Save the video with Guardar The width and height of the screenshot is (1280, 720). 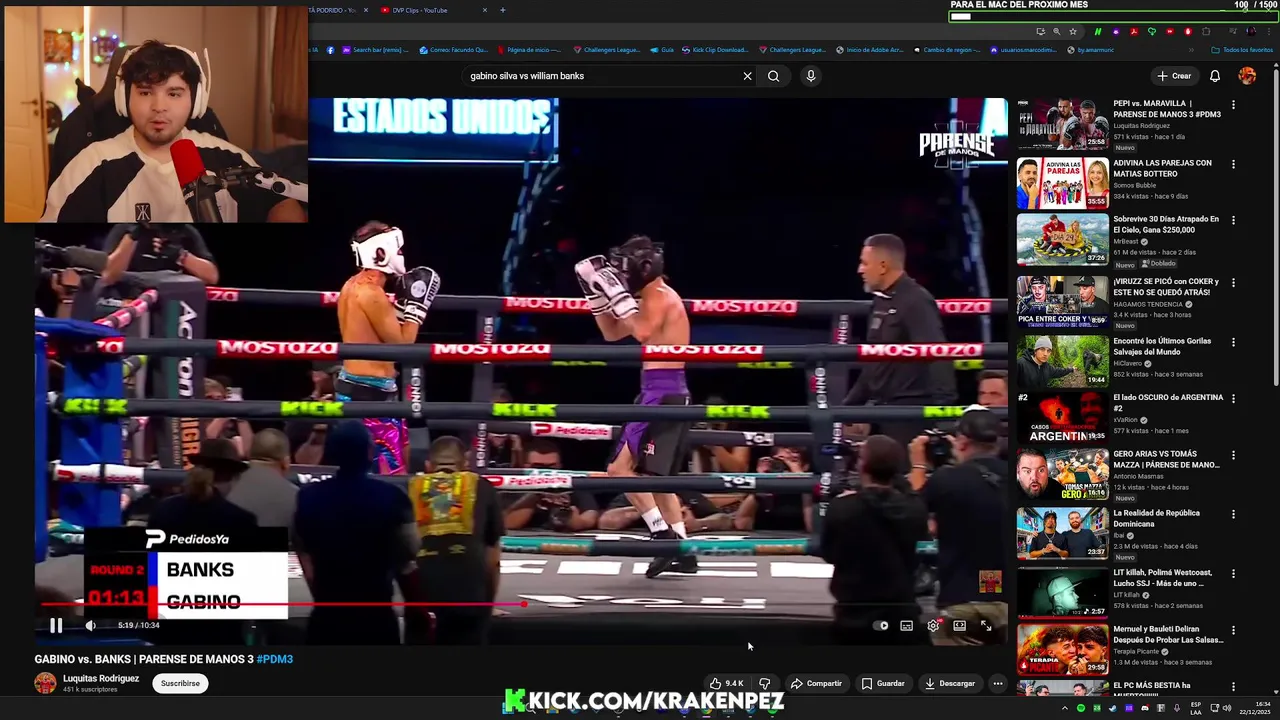[x=883, y=684]
